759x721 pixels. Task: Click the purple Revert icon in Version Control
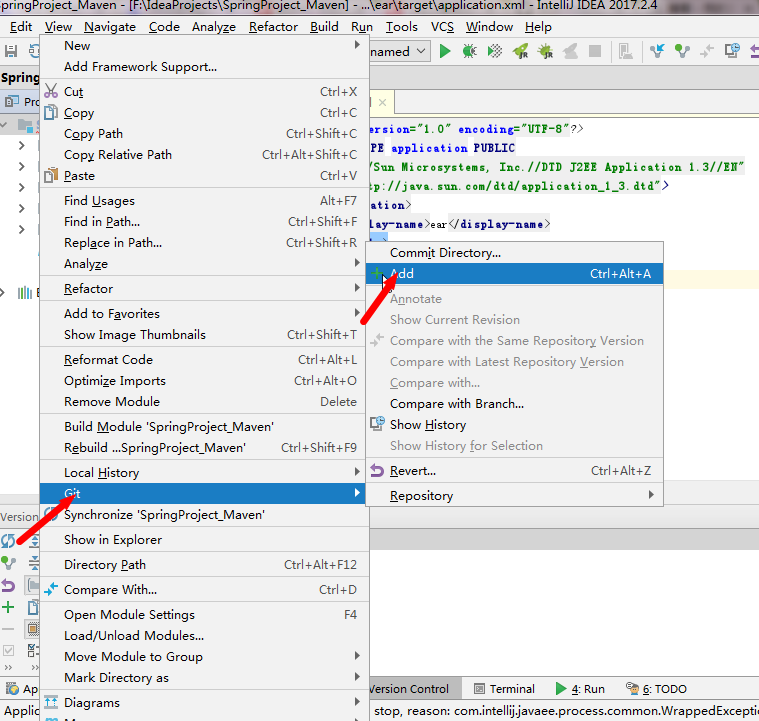coord(8,585)
